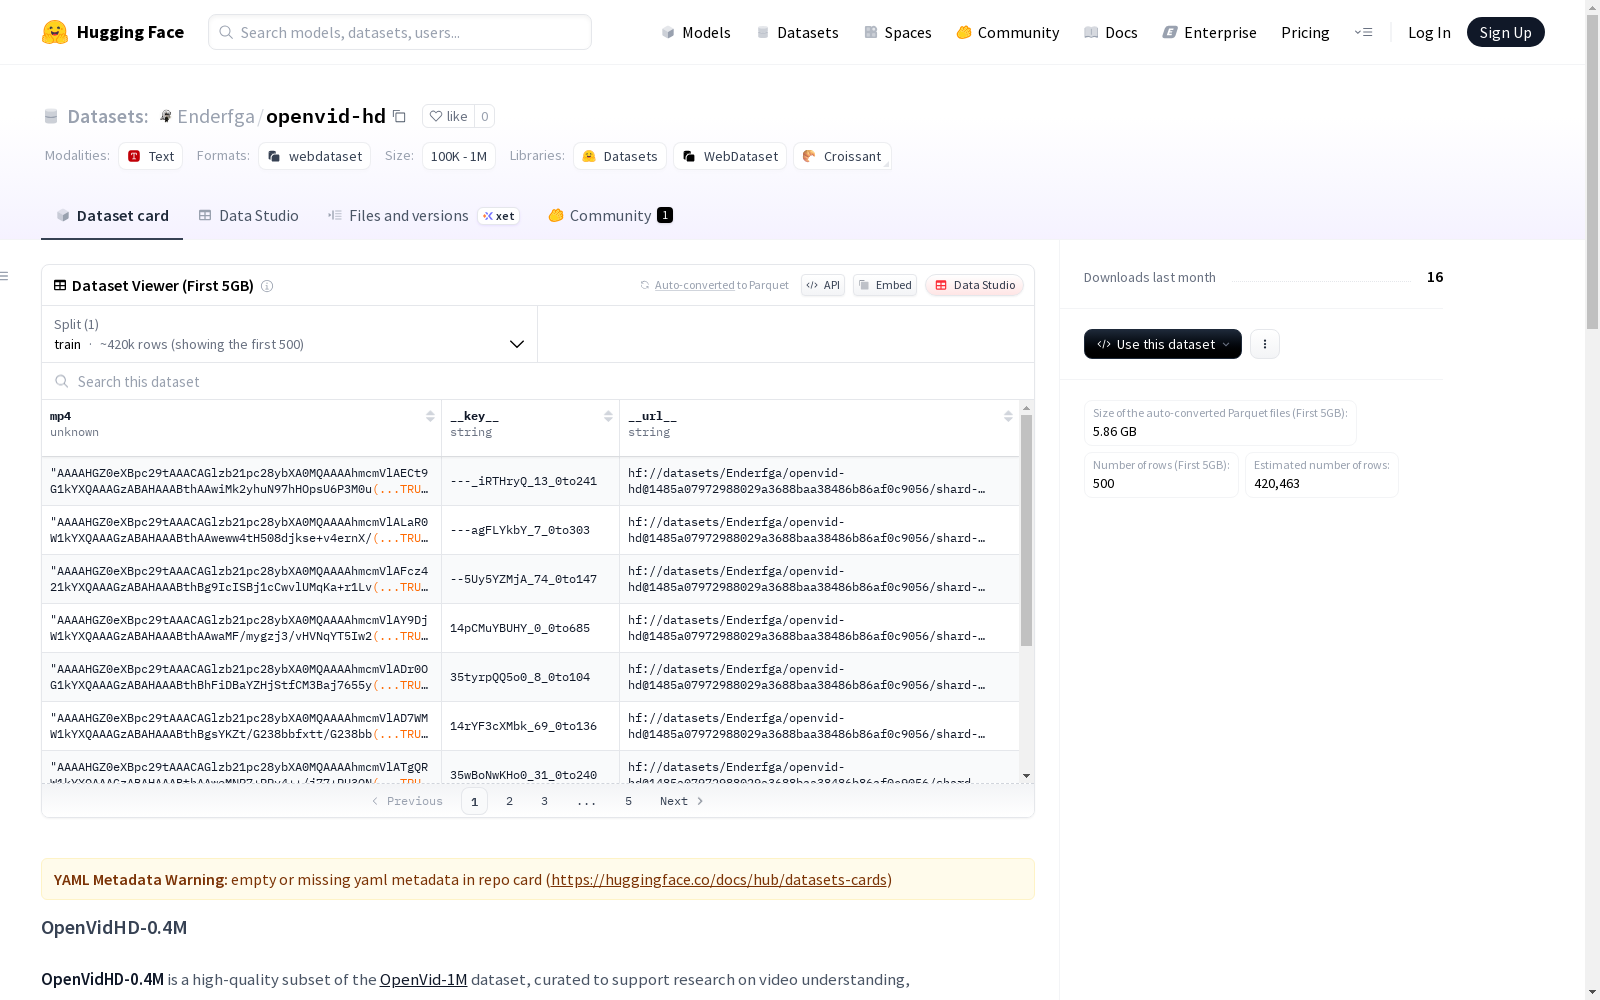Screen dimensions: 1600x1000
Task: Click the 100K - 1M size tag
Action: point(459,156)
